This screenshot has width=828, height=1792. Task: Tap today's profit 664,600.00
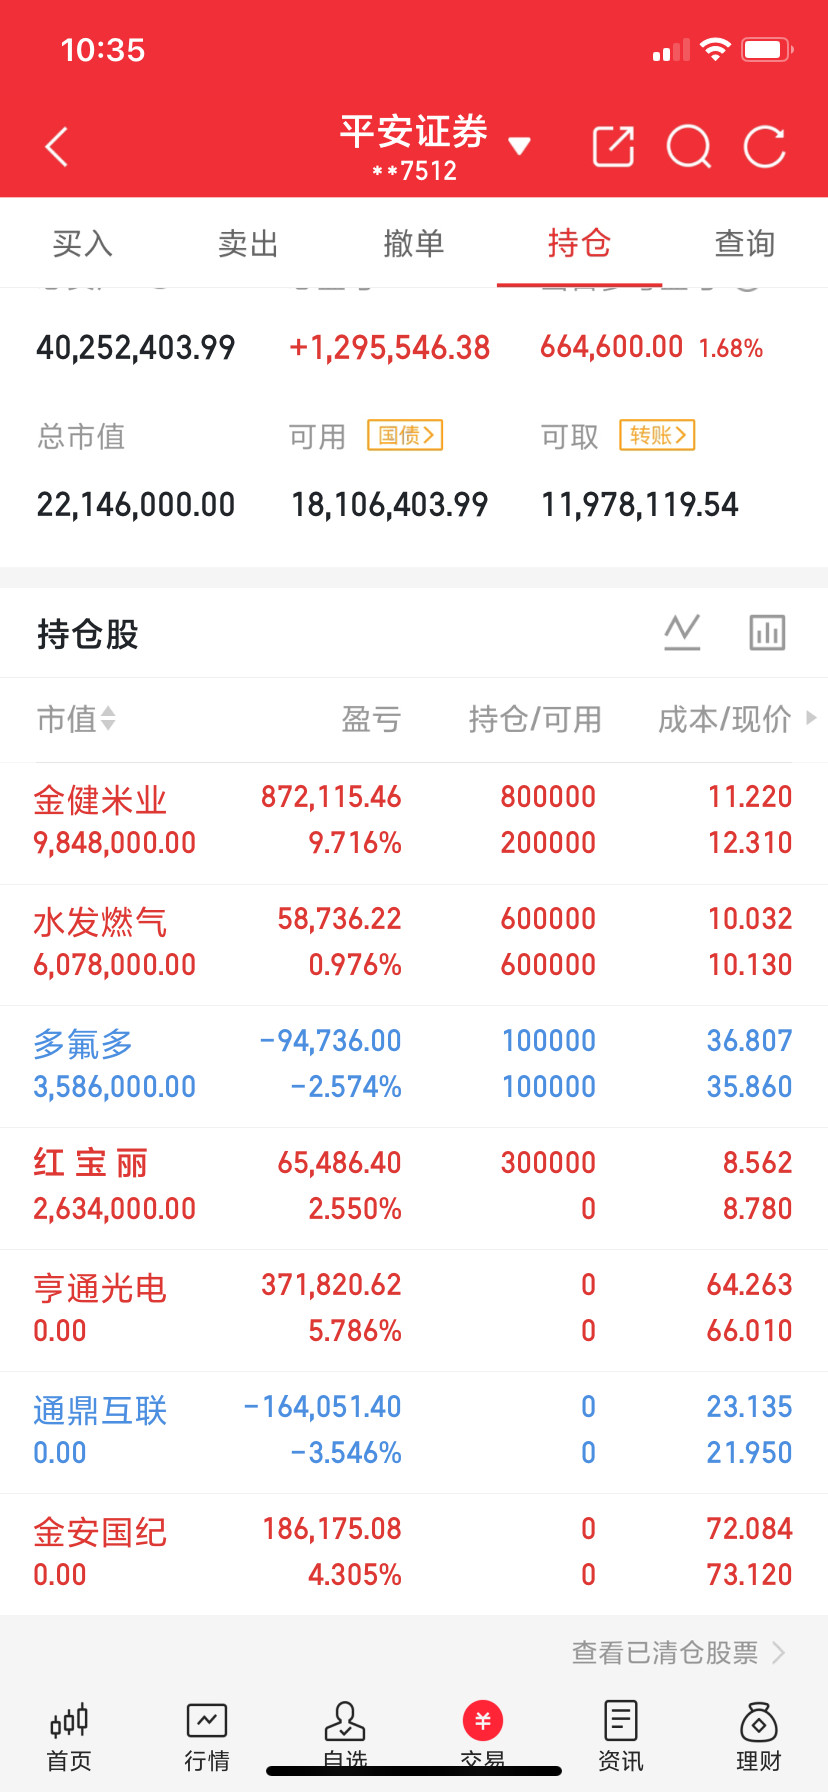[x=611, y=347]
